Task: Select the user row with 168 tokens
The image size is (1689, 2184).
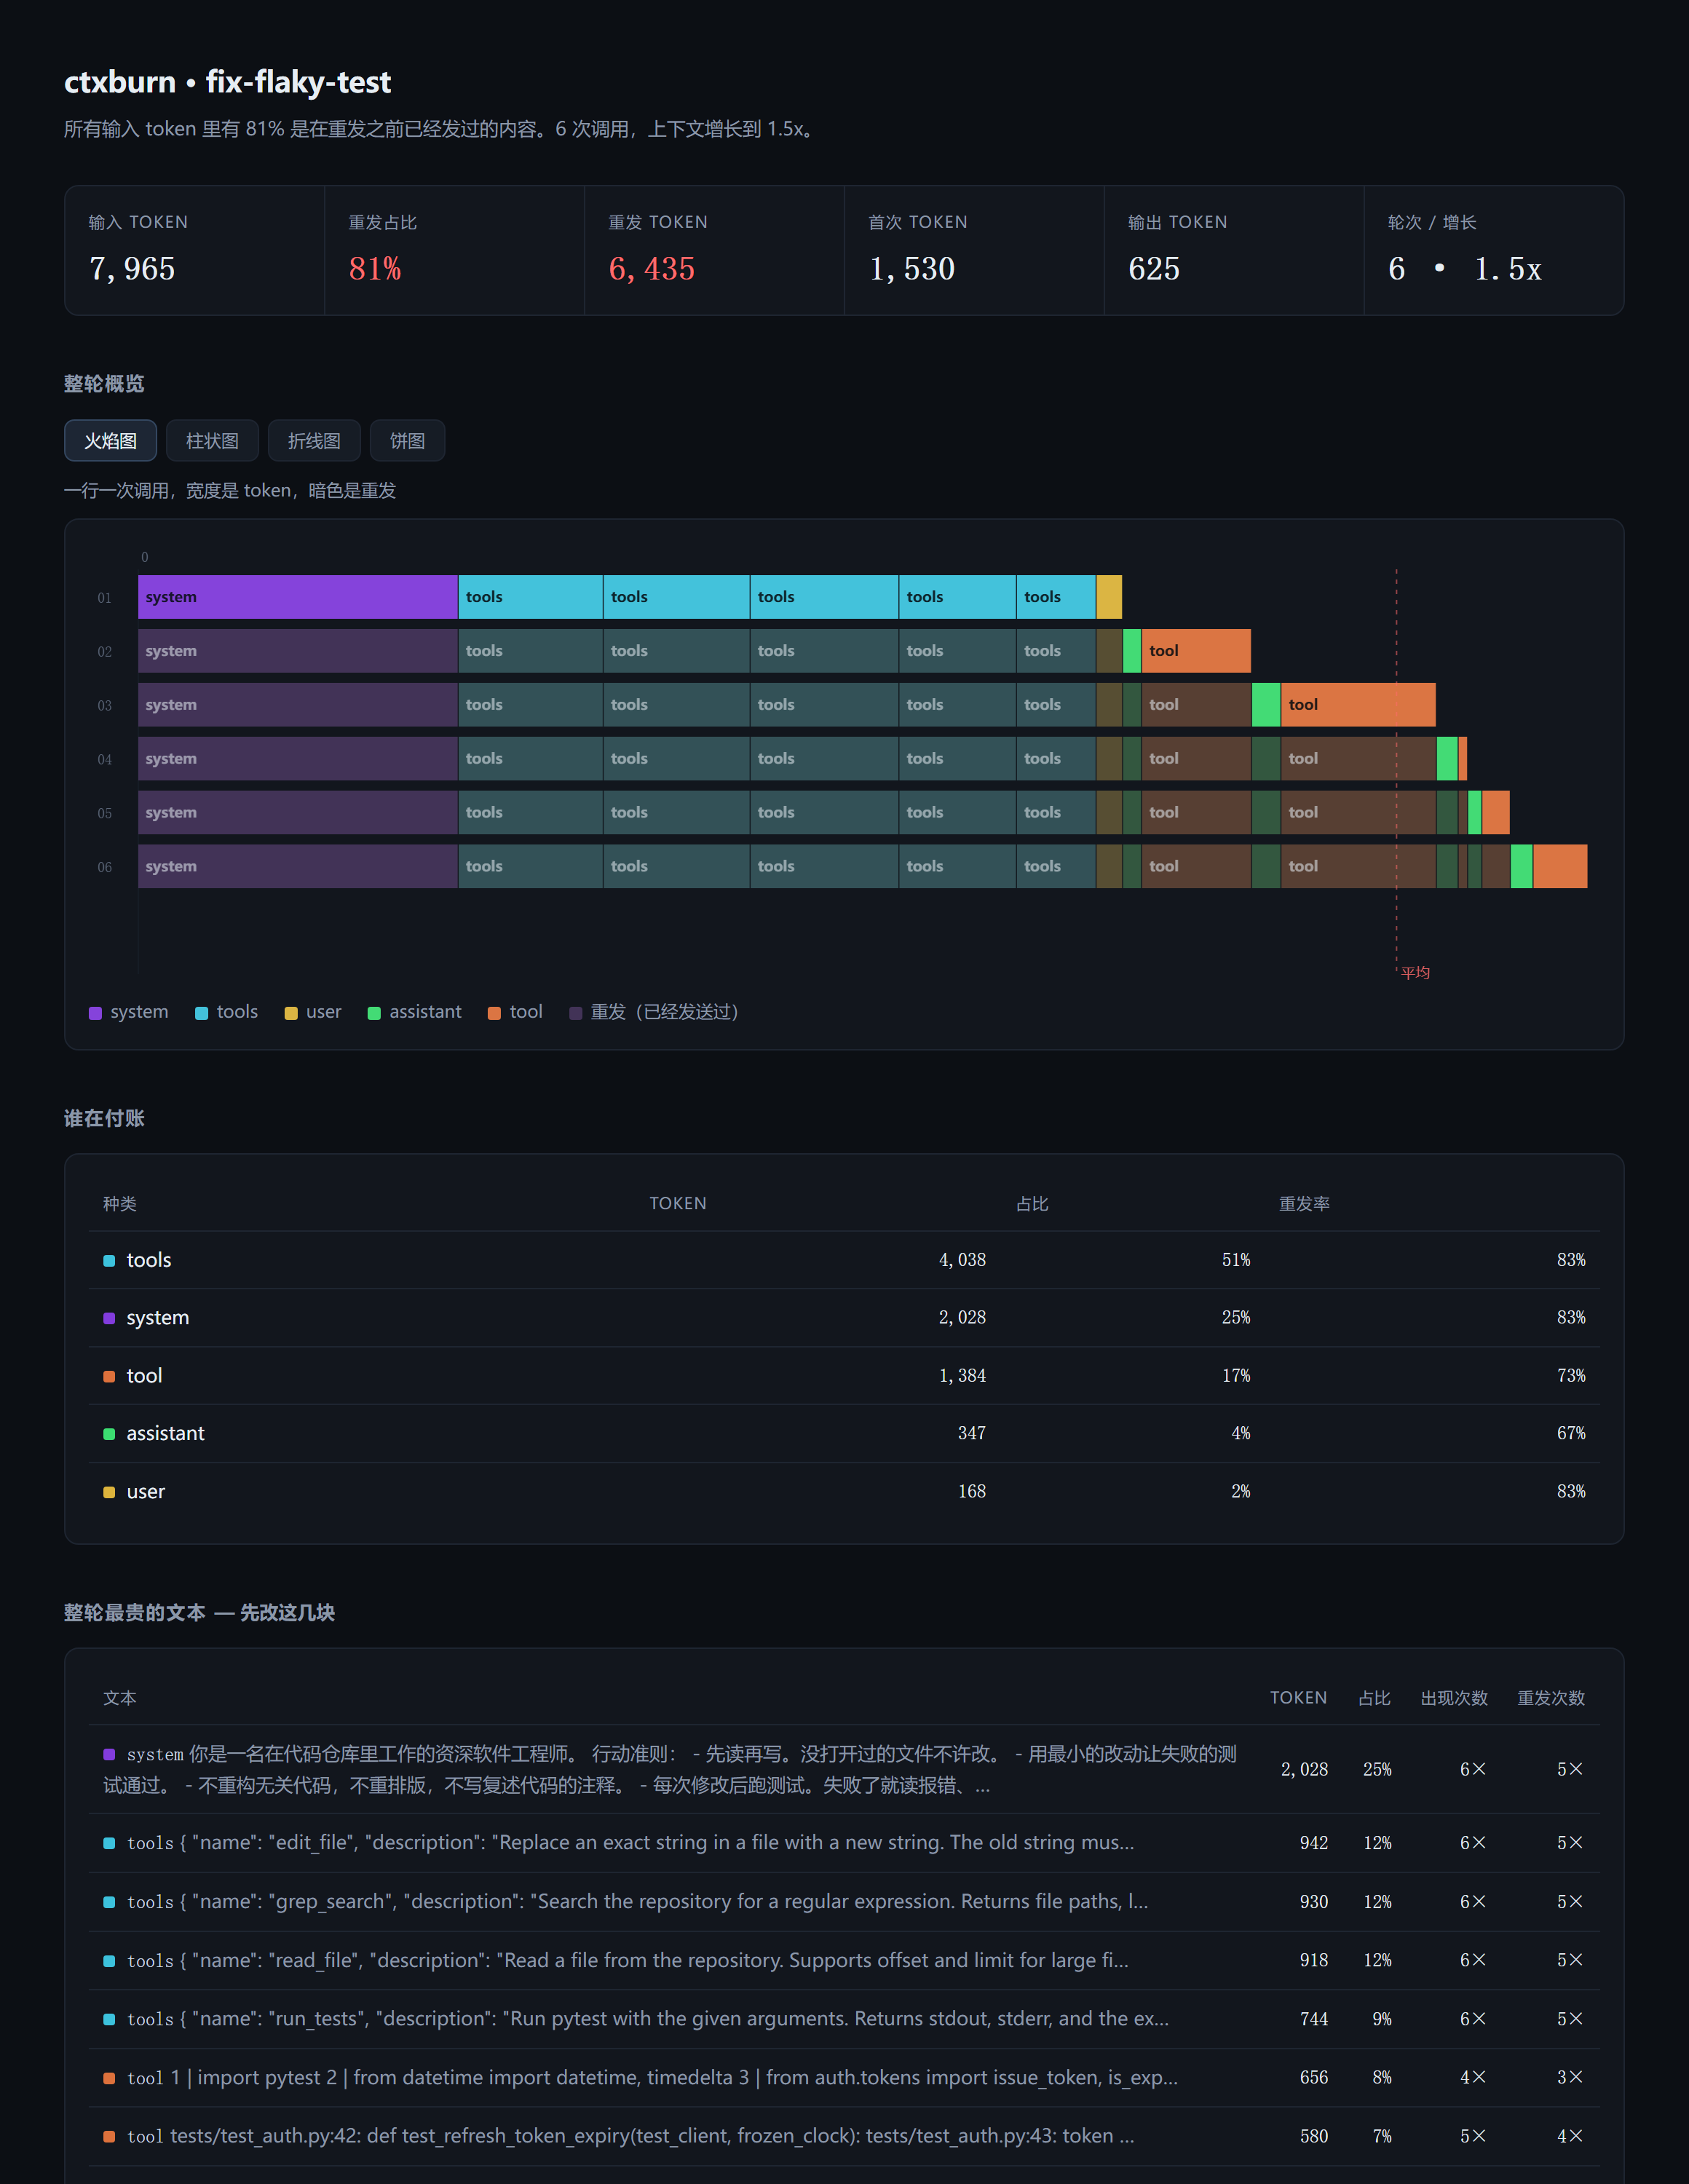Action: (x=844, y=1492)
